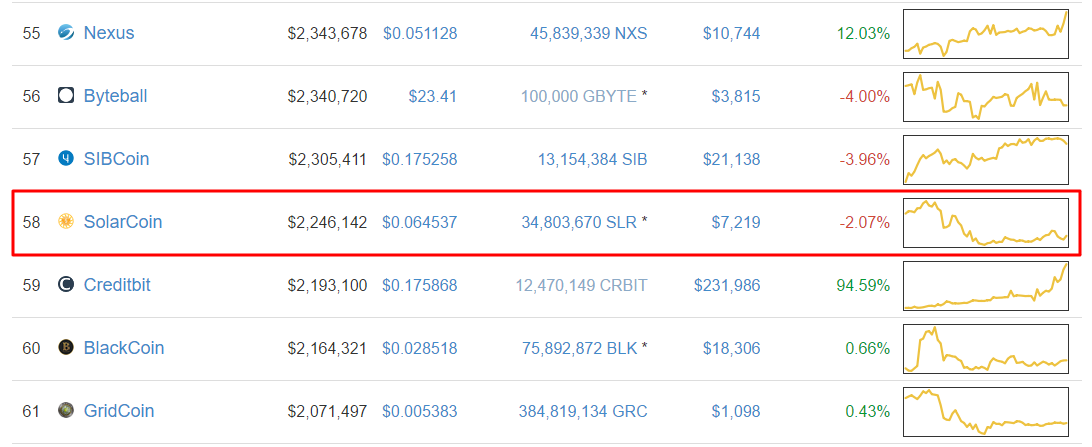Click the SIBCoin logo icon
The width and height of the screenshot is (1092, 447).
[65, 159]
